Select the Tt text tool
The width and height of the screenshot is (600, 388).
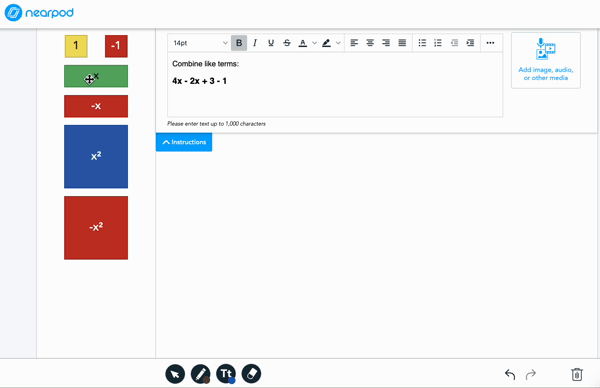pos(226,374)
